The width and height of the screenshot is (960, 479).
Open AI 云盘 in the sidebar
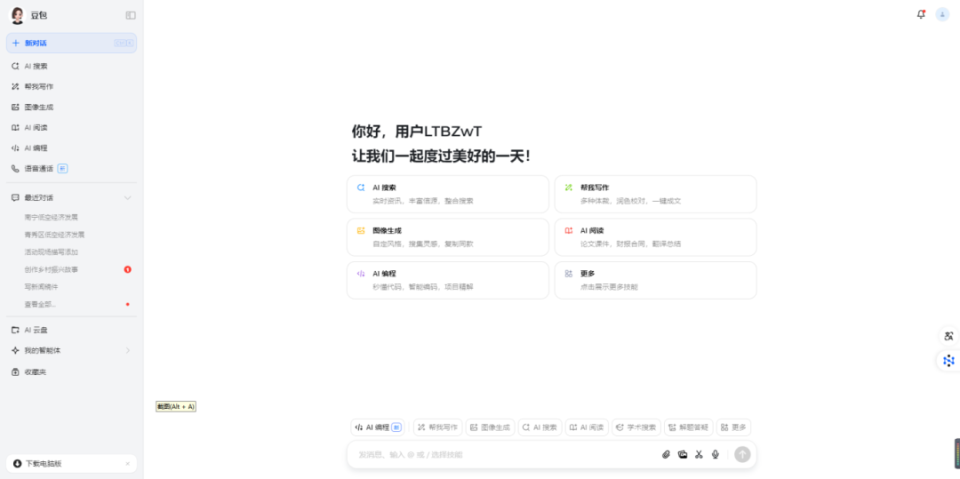(72, 330)
